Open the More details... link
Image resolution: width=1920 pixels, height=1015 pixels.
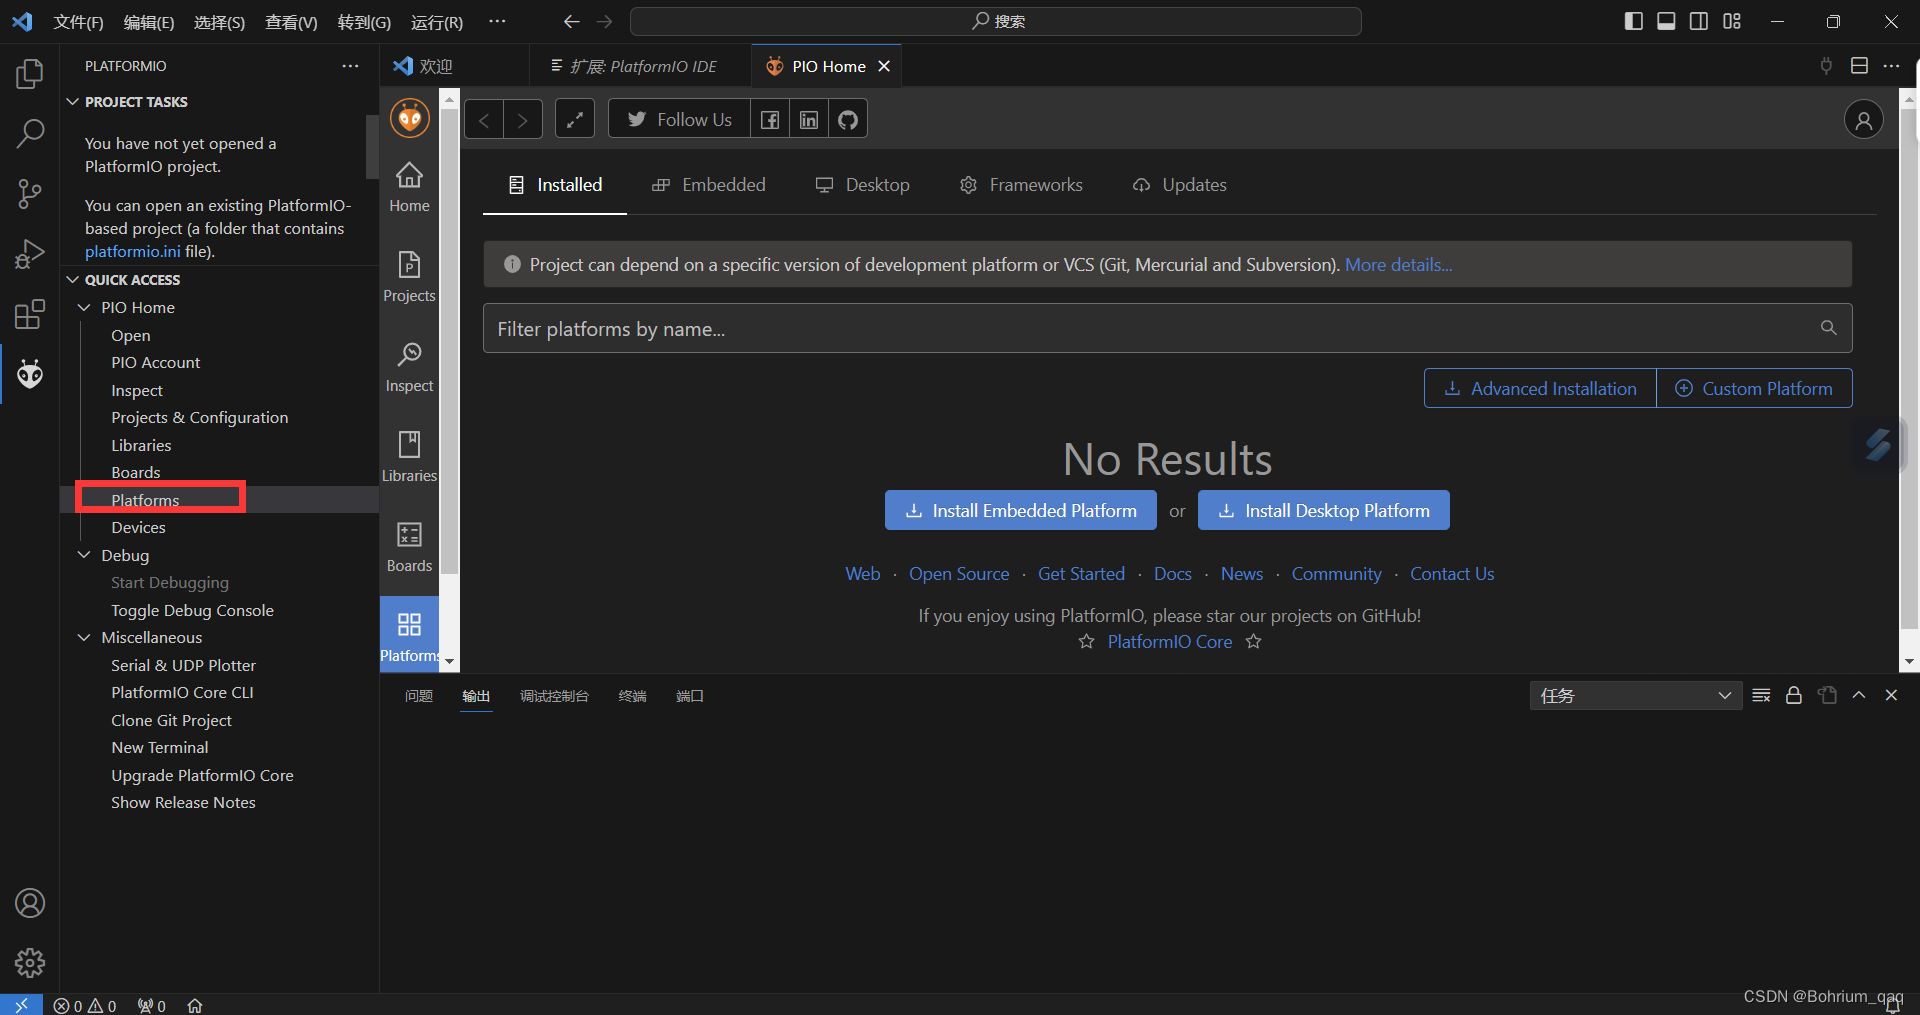point(1398,265)
